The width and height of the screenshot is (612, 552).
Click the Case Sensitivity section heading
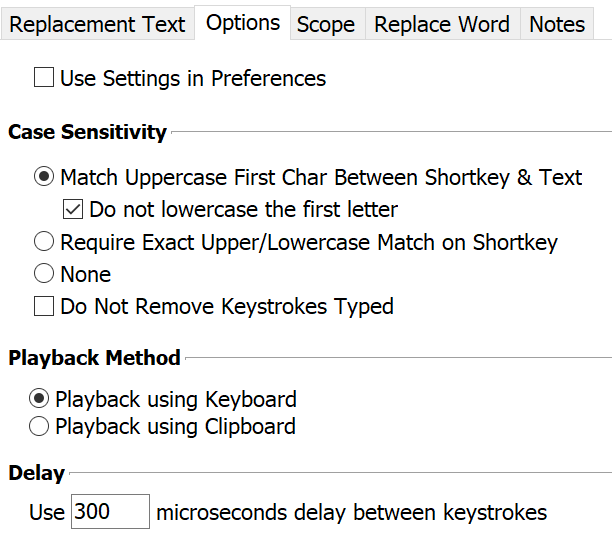(x=88, y=132)
